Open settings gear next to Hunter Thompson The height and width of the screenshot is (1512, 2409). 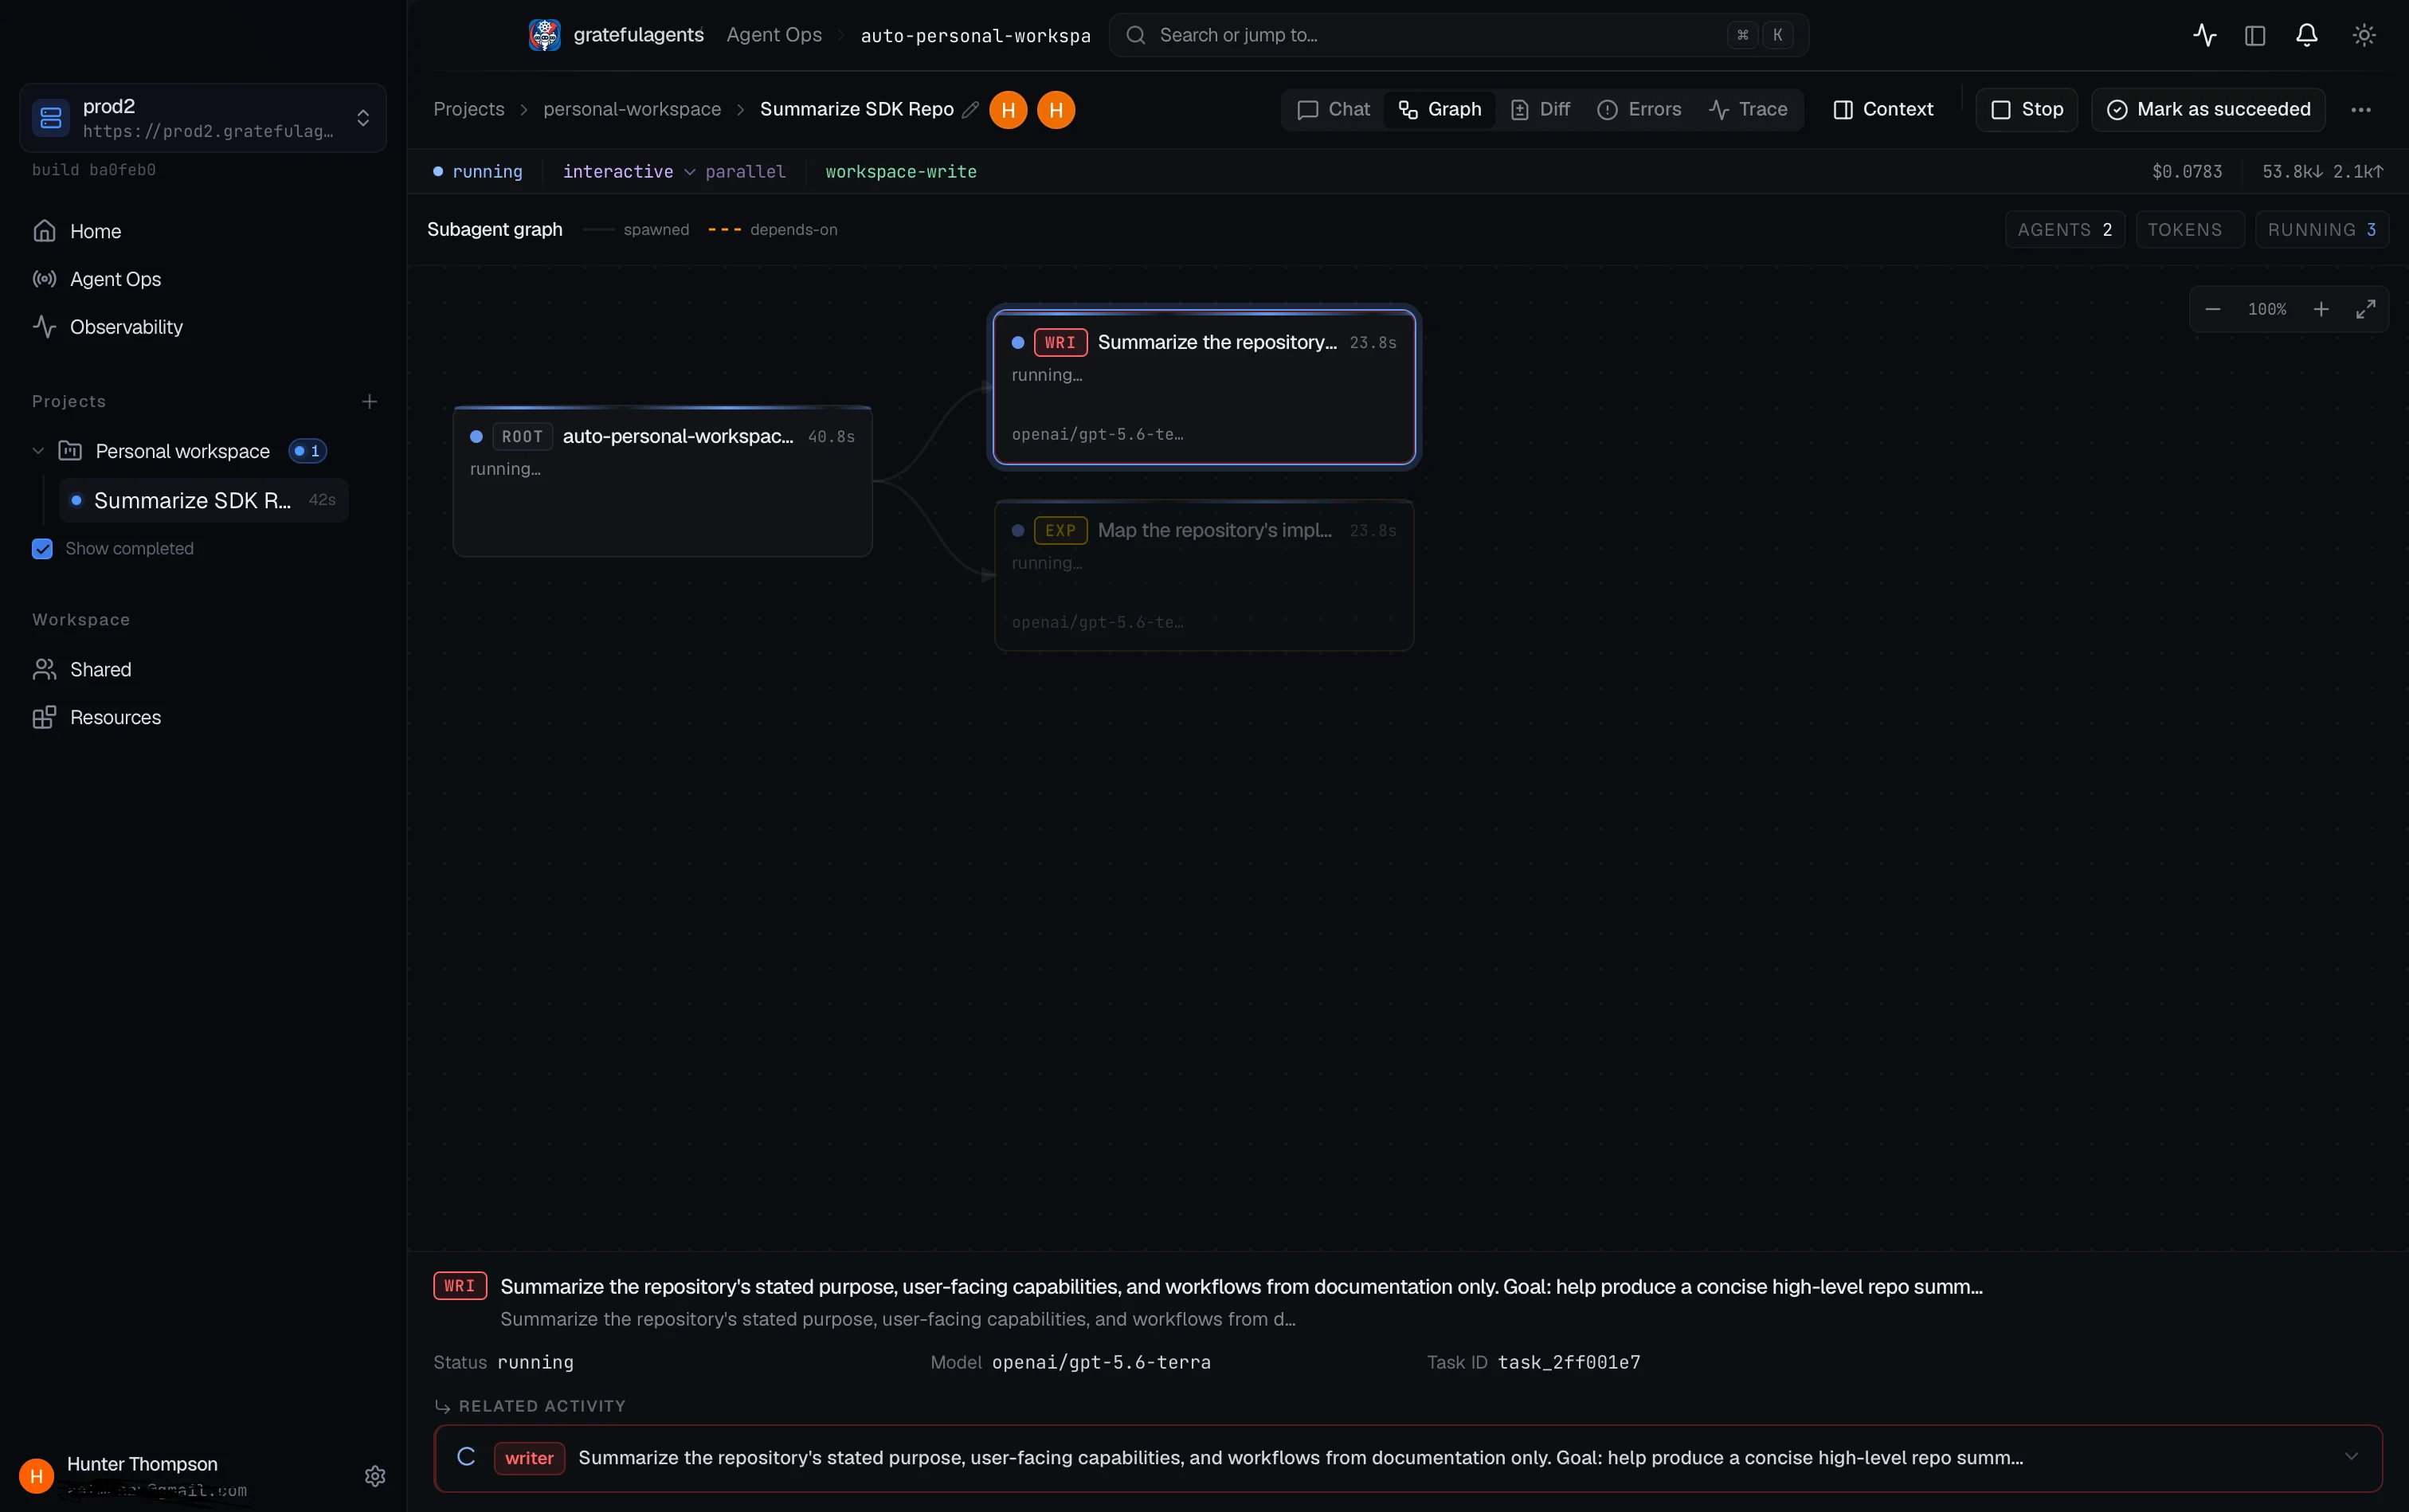pyautogui.click(x=375, y=1476)
